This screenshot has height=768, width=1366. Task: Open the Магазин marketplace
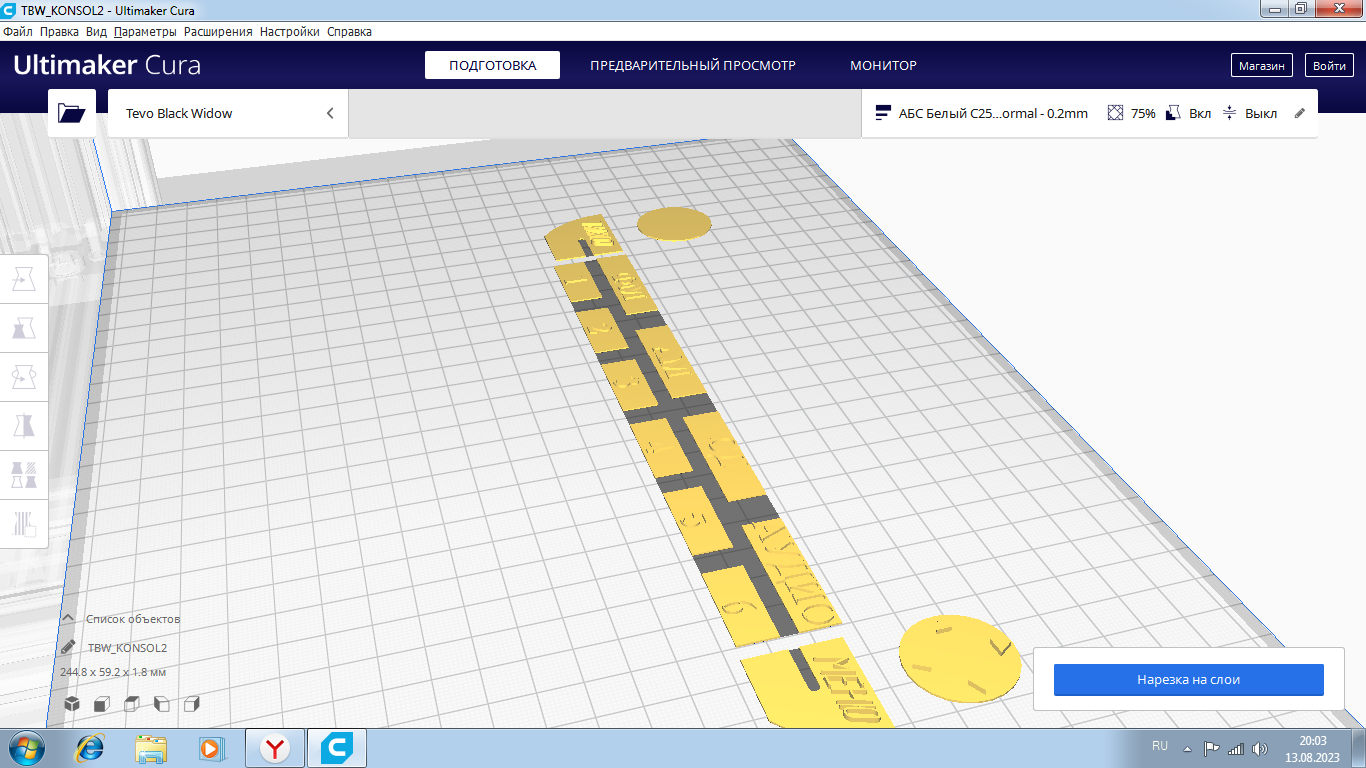point(1261,65)
